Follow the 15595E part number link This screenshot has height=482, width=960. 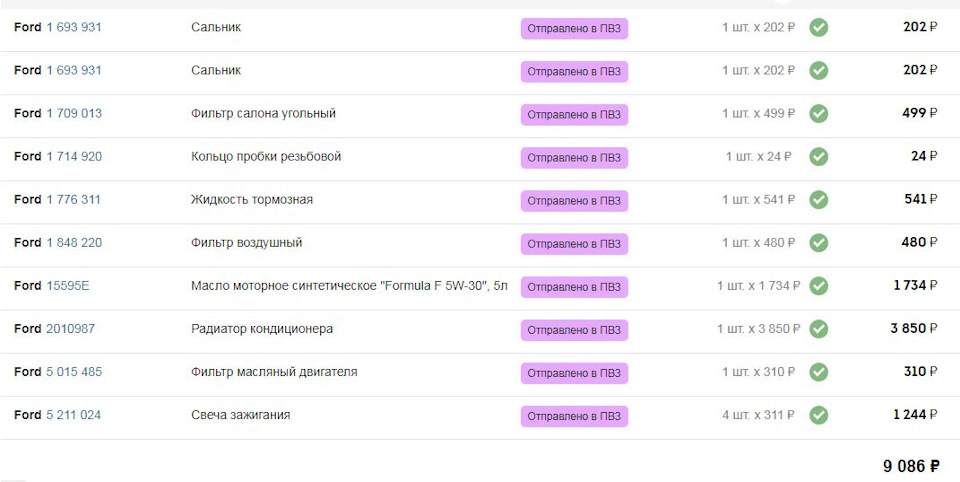click(x=68, y=286)
